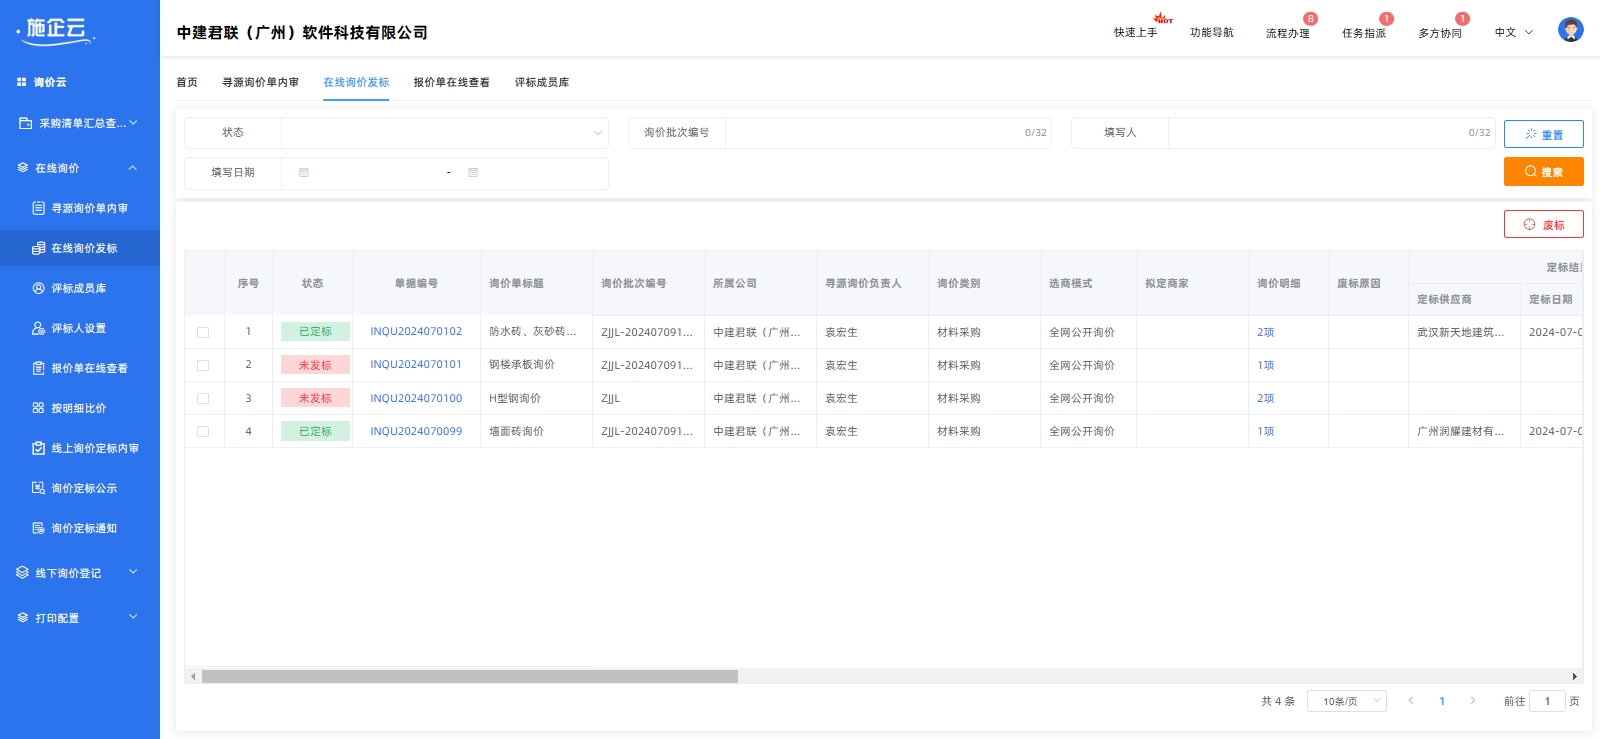Select checkbox for INQU2024070101 row
1600x739 pixels.
(203, 365)
